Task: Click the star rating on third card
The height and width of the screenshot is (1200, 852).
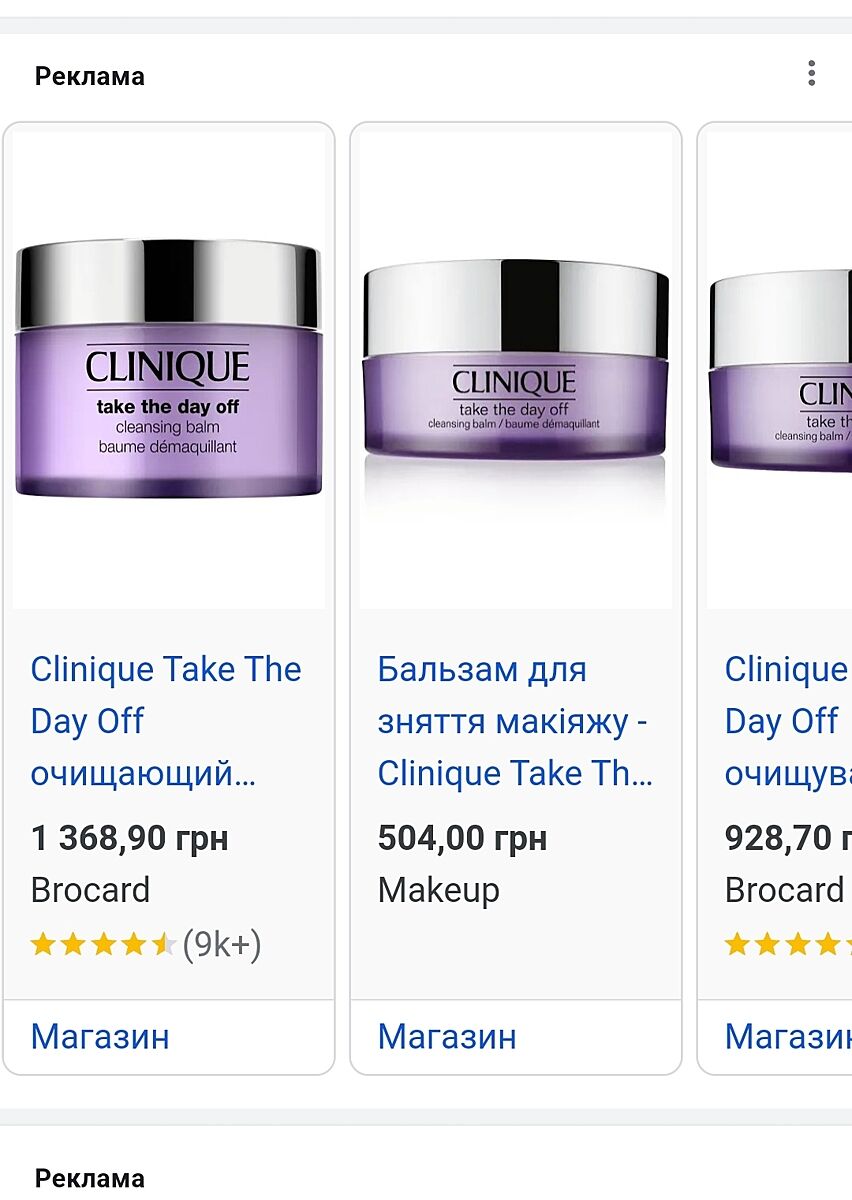Action: point(788,944)
